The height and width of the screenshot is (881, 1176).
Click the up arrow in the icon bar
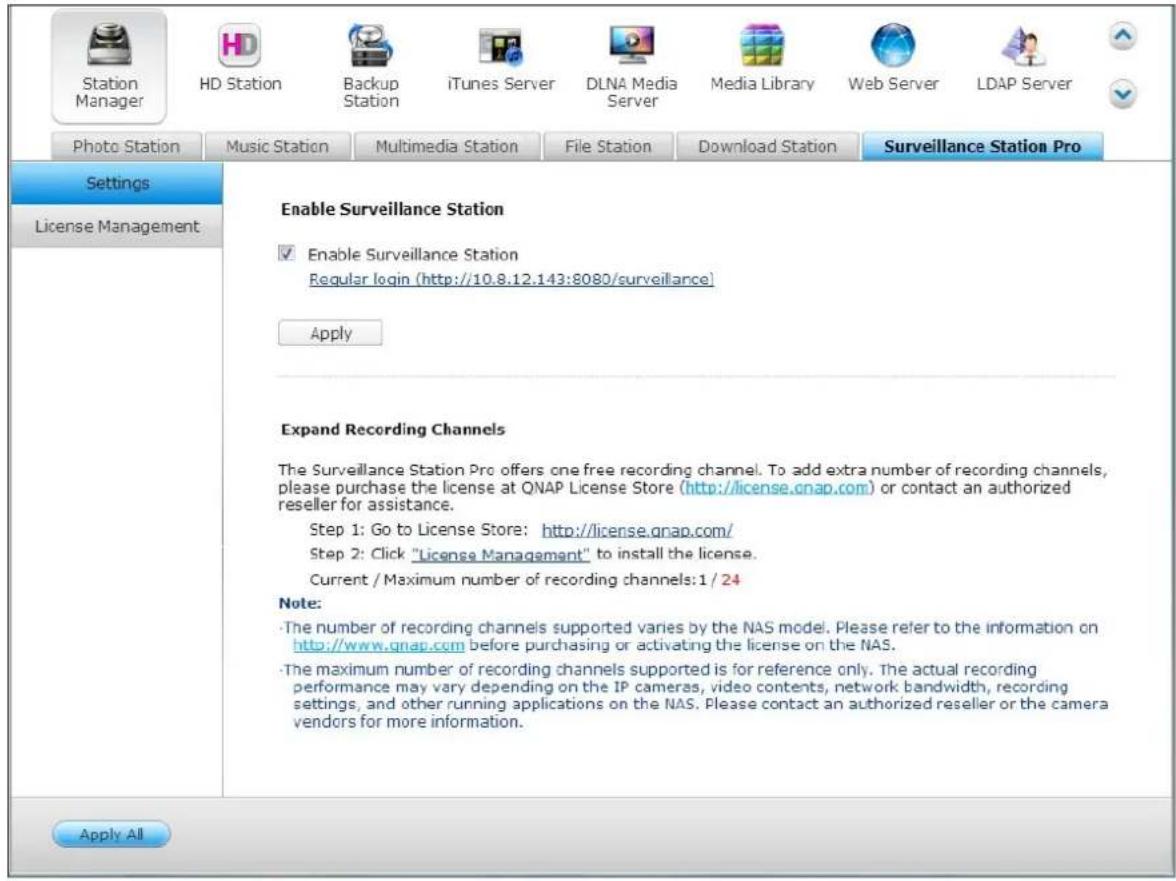click(1122, 36)
